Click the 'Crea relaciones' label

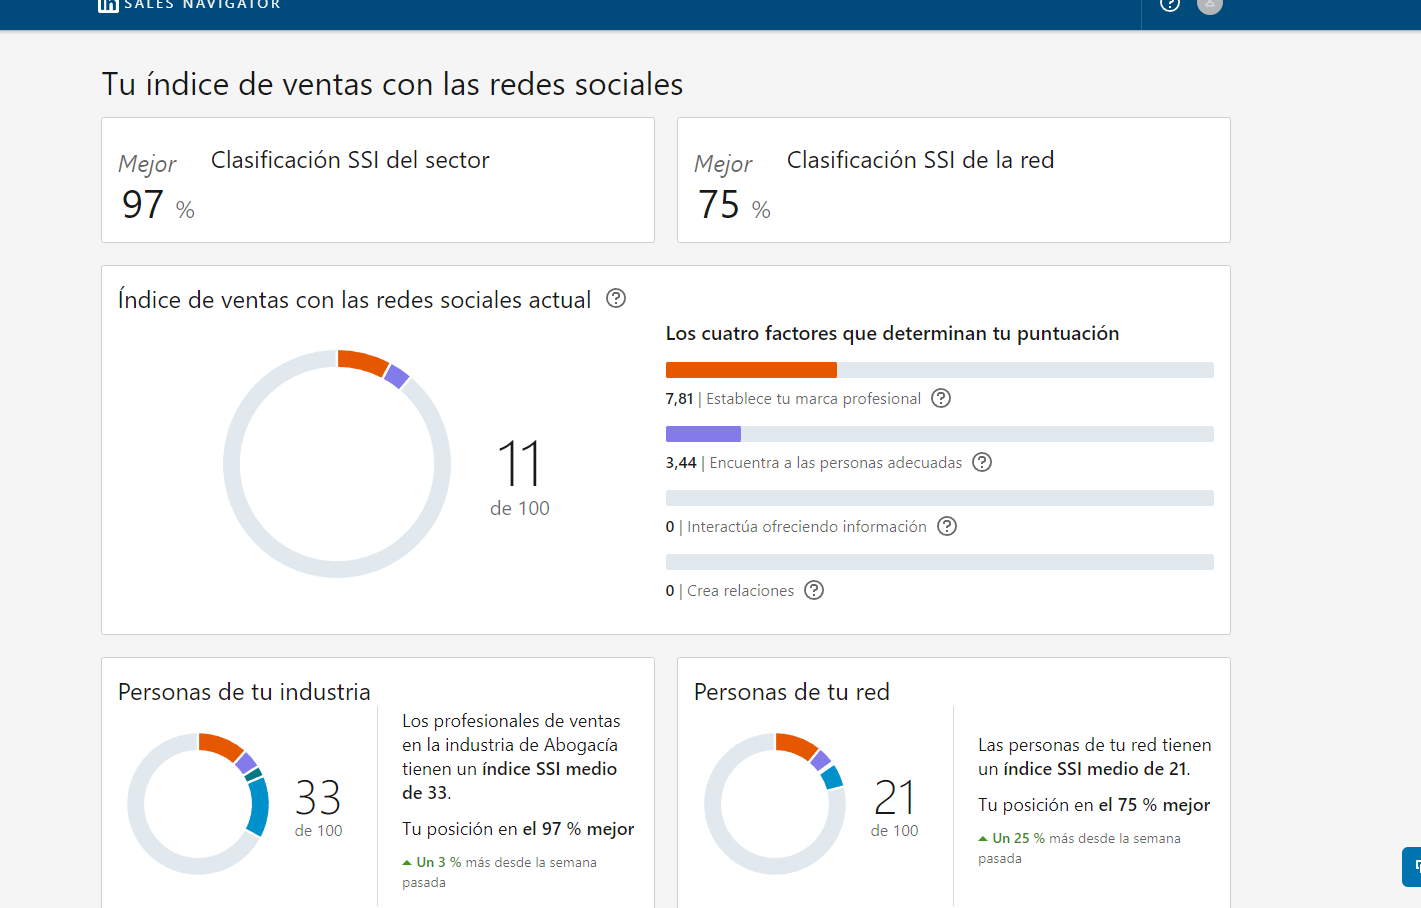(740, 591)
